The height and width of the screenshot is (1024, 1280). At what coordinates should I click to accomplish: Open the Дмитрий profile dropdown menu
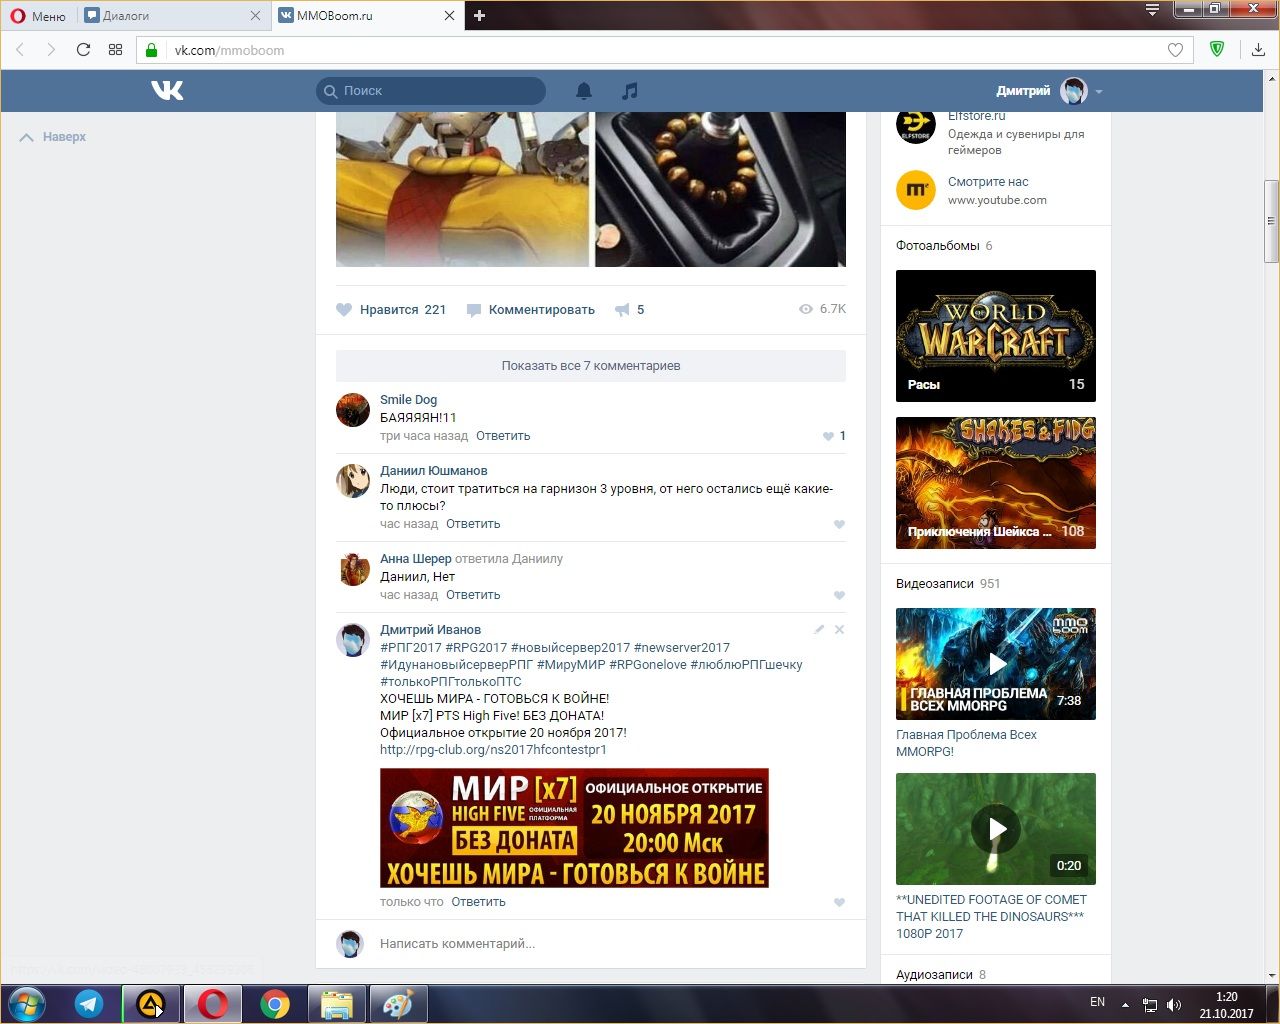1098,91
